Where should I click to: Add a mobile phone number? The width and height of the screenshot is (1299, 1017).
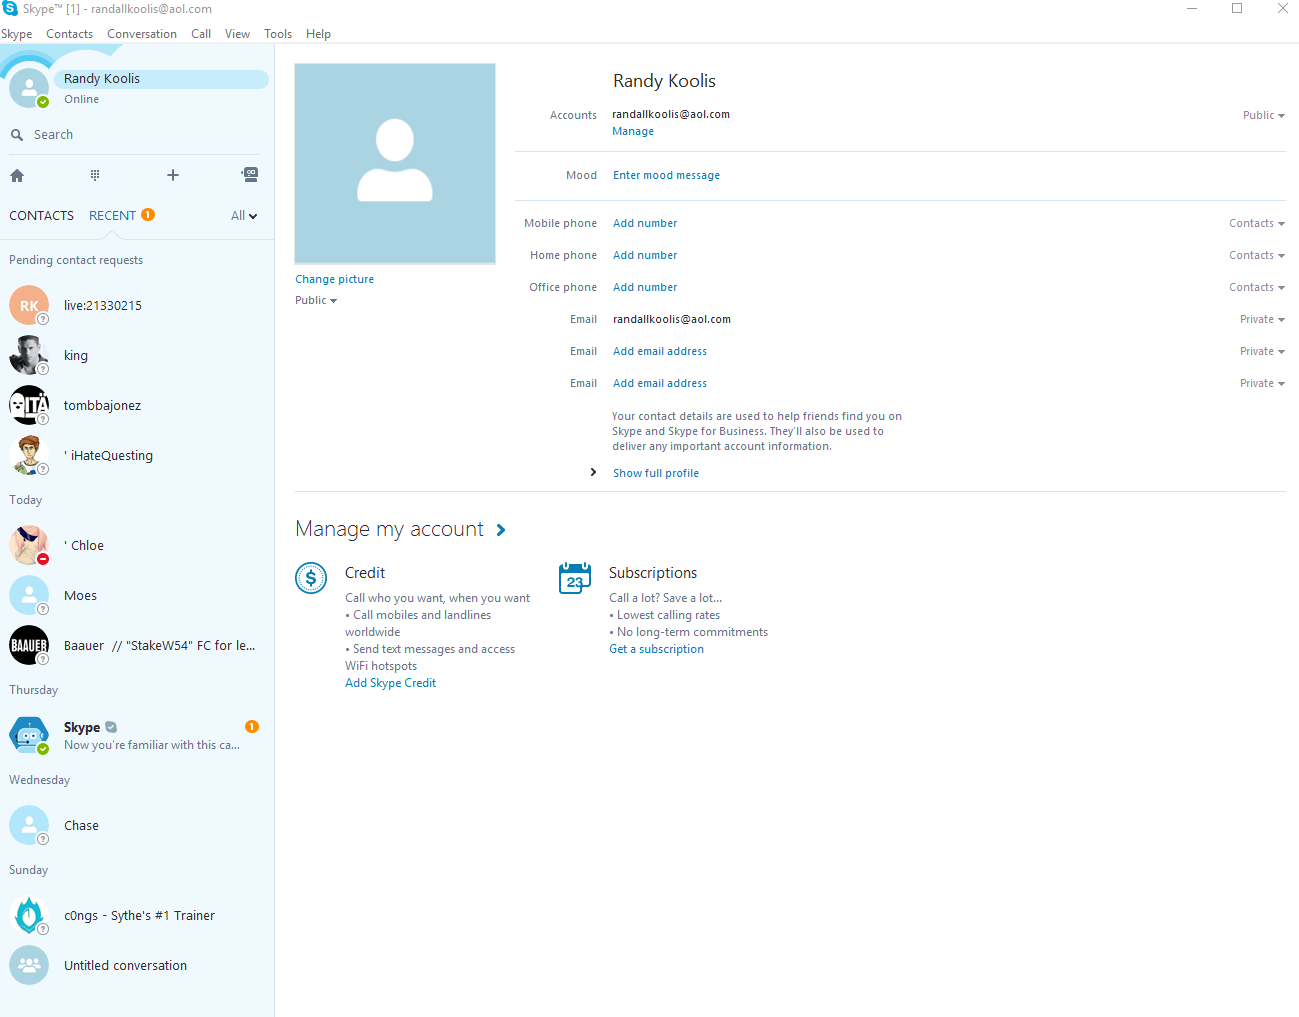click(x=645, y=224)
